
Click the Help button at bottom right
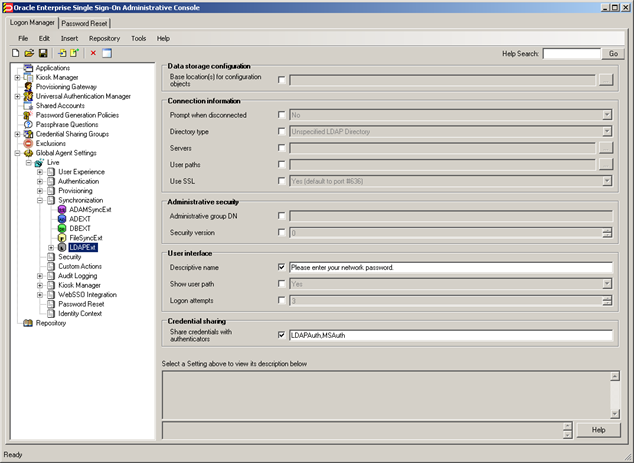598,430
